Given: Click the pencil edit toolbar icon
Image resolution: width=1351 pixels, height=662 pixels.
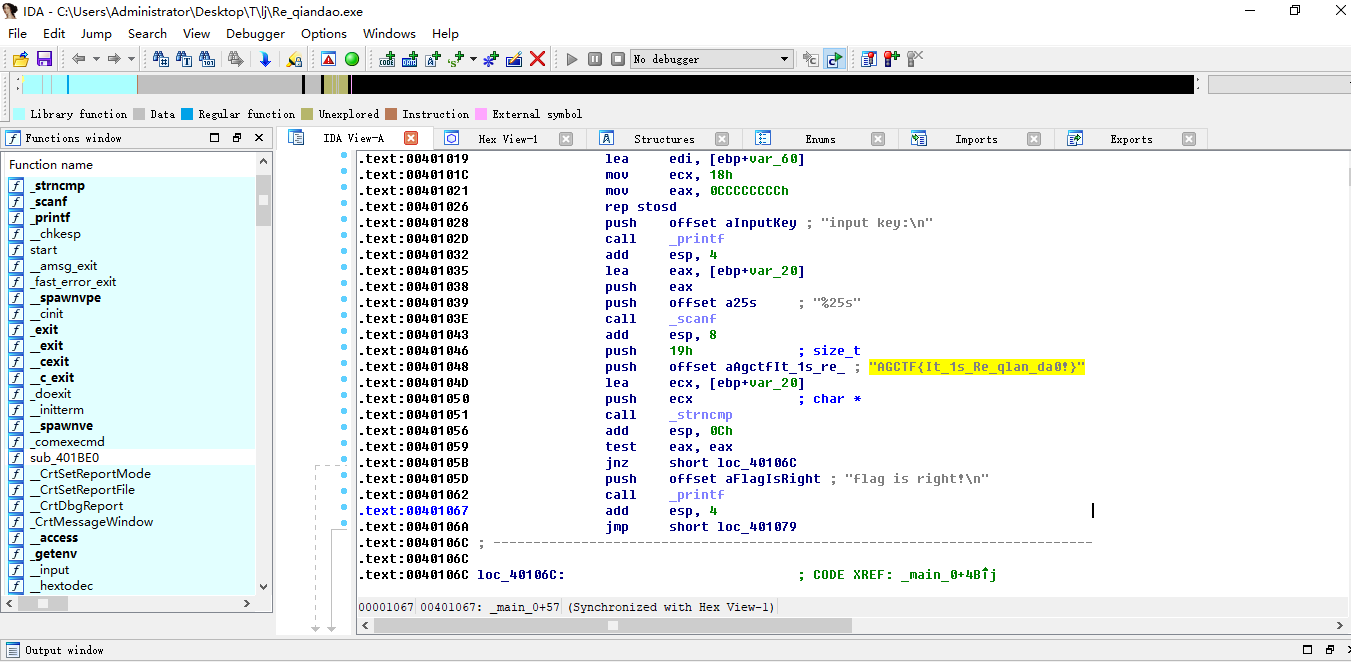Looking at the screenshot, I should (x=513, y=59).
